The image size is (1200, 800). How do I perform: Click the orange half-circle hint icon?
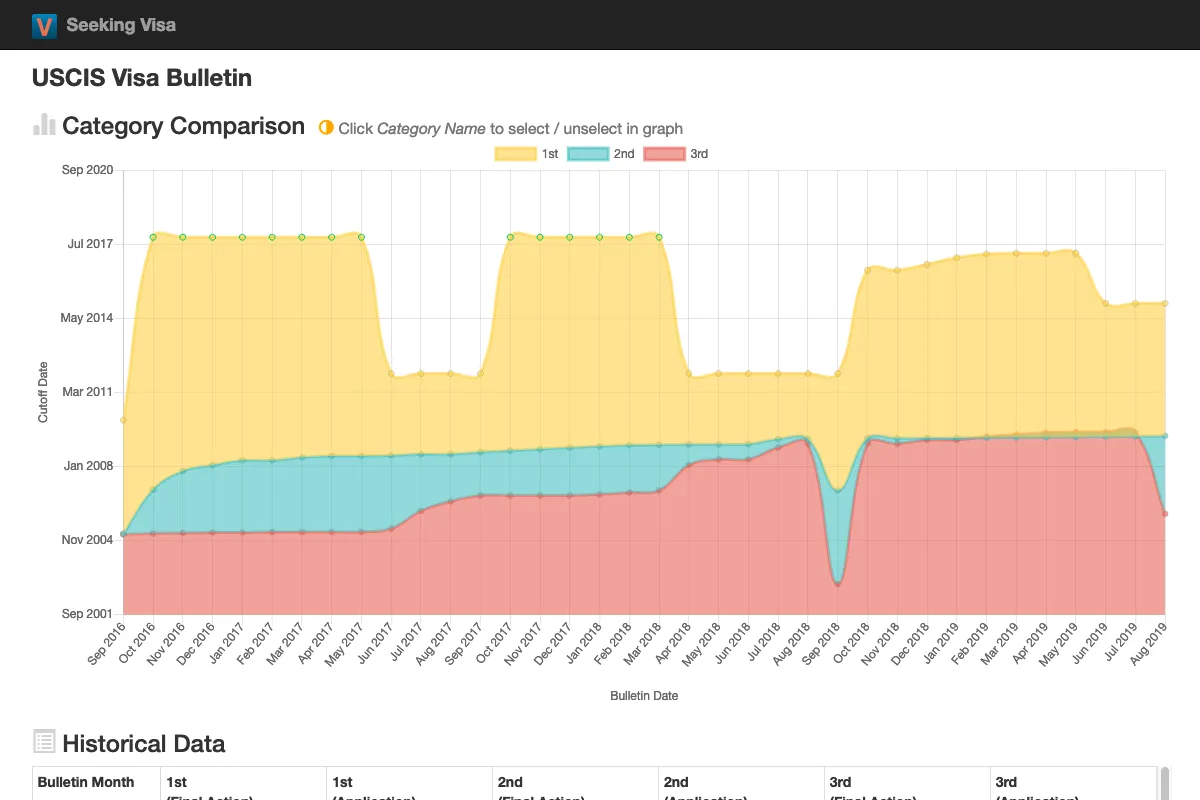pyautogui.click(x=325, y=128)
